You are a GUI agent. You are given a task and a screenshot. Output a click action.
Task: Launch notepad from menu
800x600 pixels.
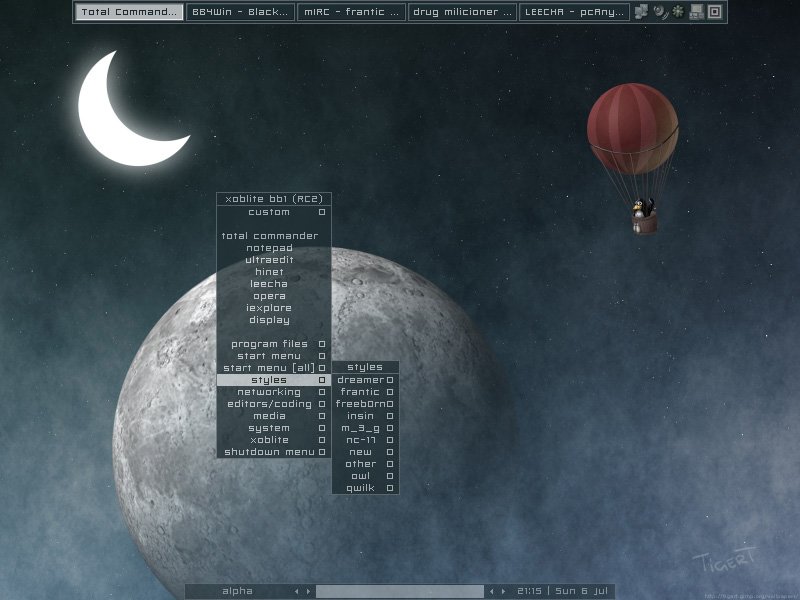pyautogui.click(x=274, y=248)
